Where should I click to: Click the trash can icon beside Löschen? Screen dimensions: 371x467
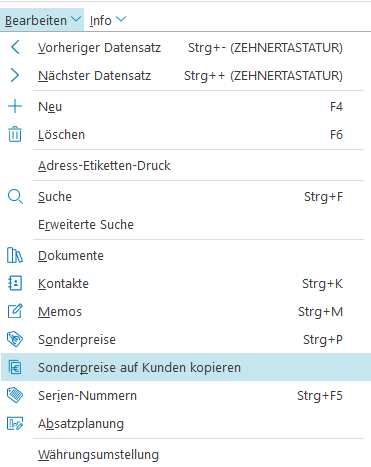15,134
